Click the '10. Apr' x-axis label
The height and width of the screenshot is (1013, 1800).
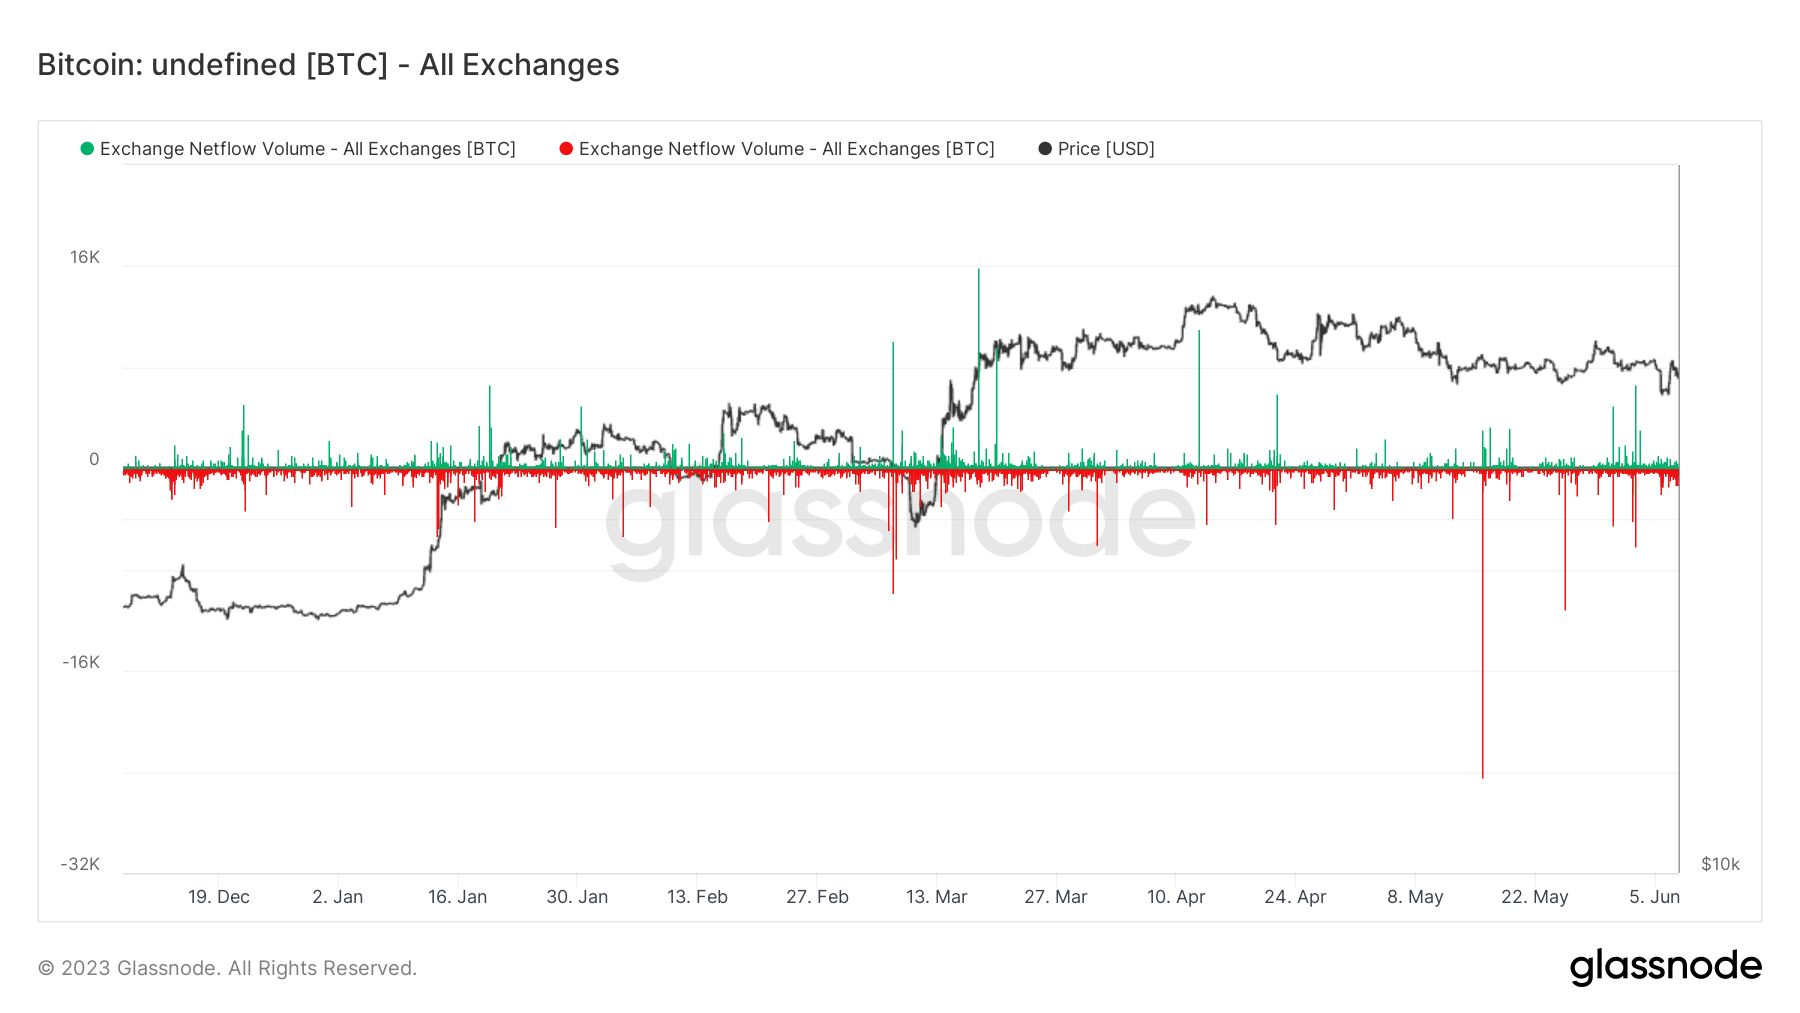click(x=1176, y=897)
